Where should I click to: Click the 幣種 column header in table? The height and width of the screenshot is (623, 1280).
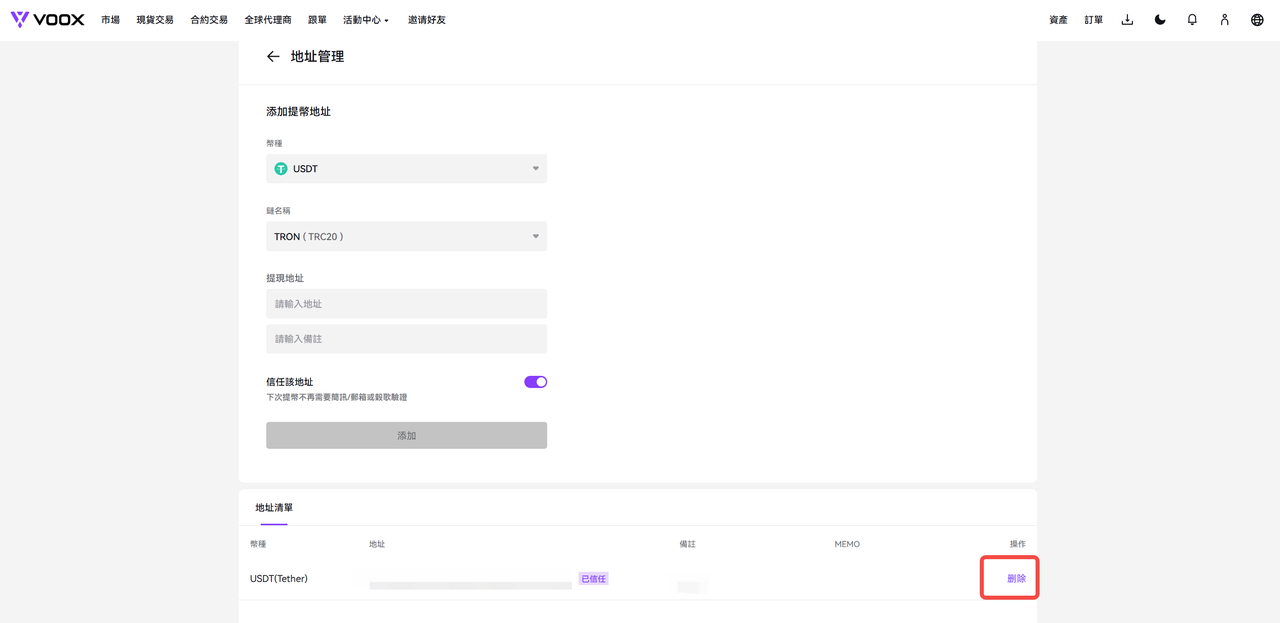[258, 544]
